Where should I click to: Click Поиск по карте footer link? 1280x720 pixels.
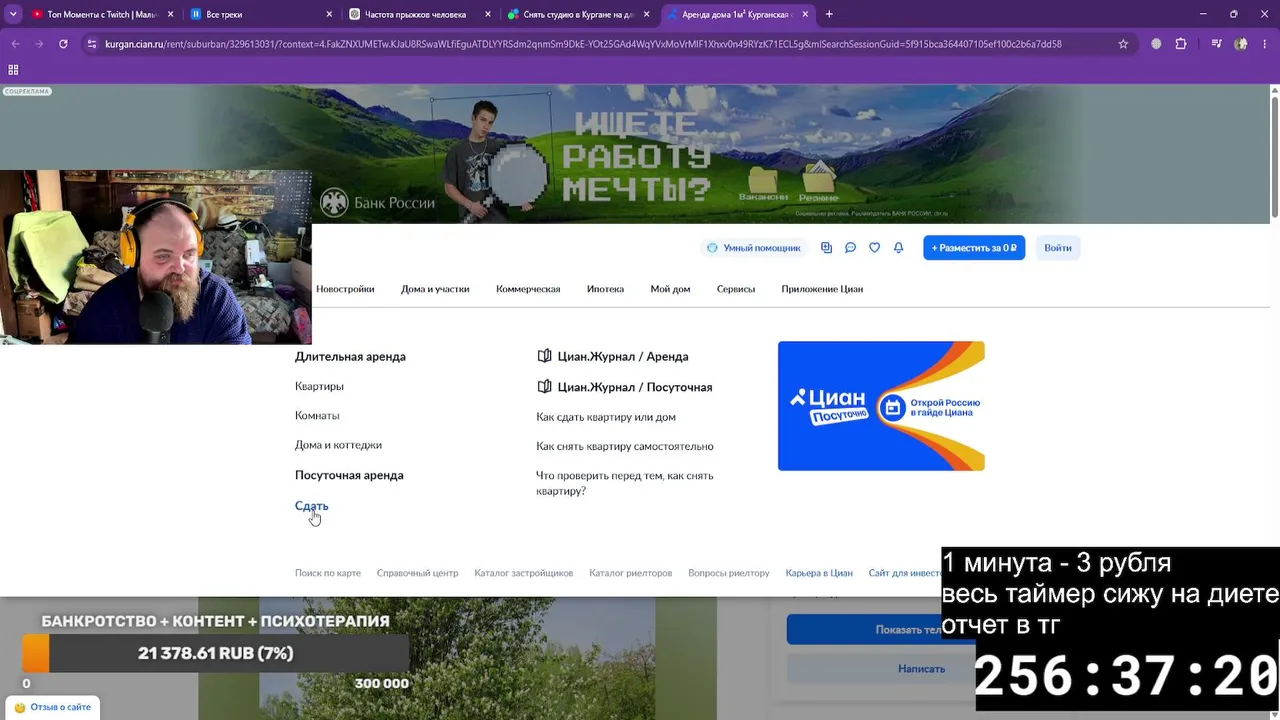[328, 573]
